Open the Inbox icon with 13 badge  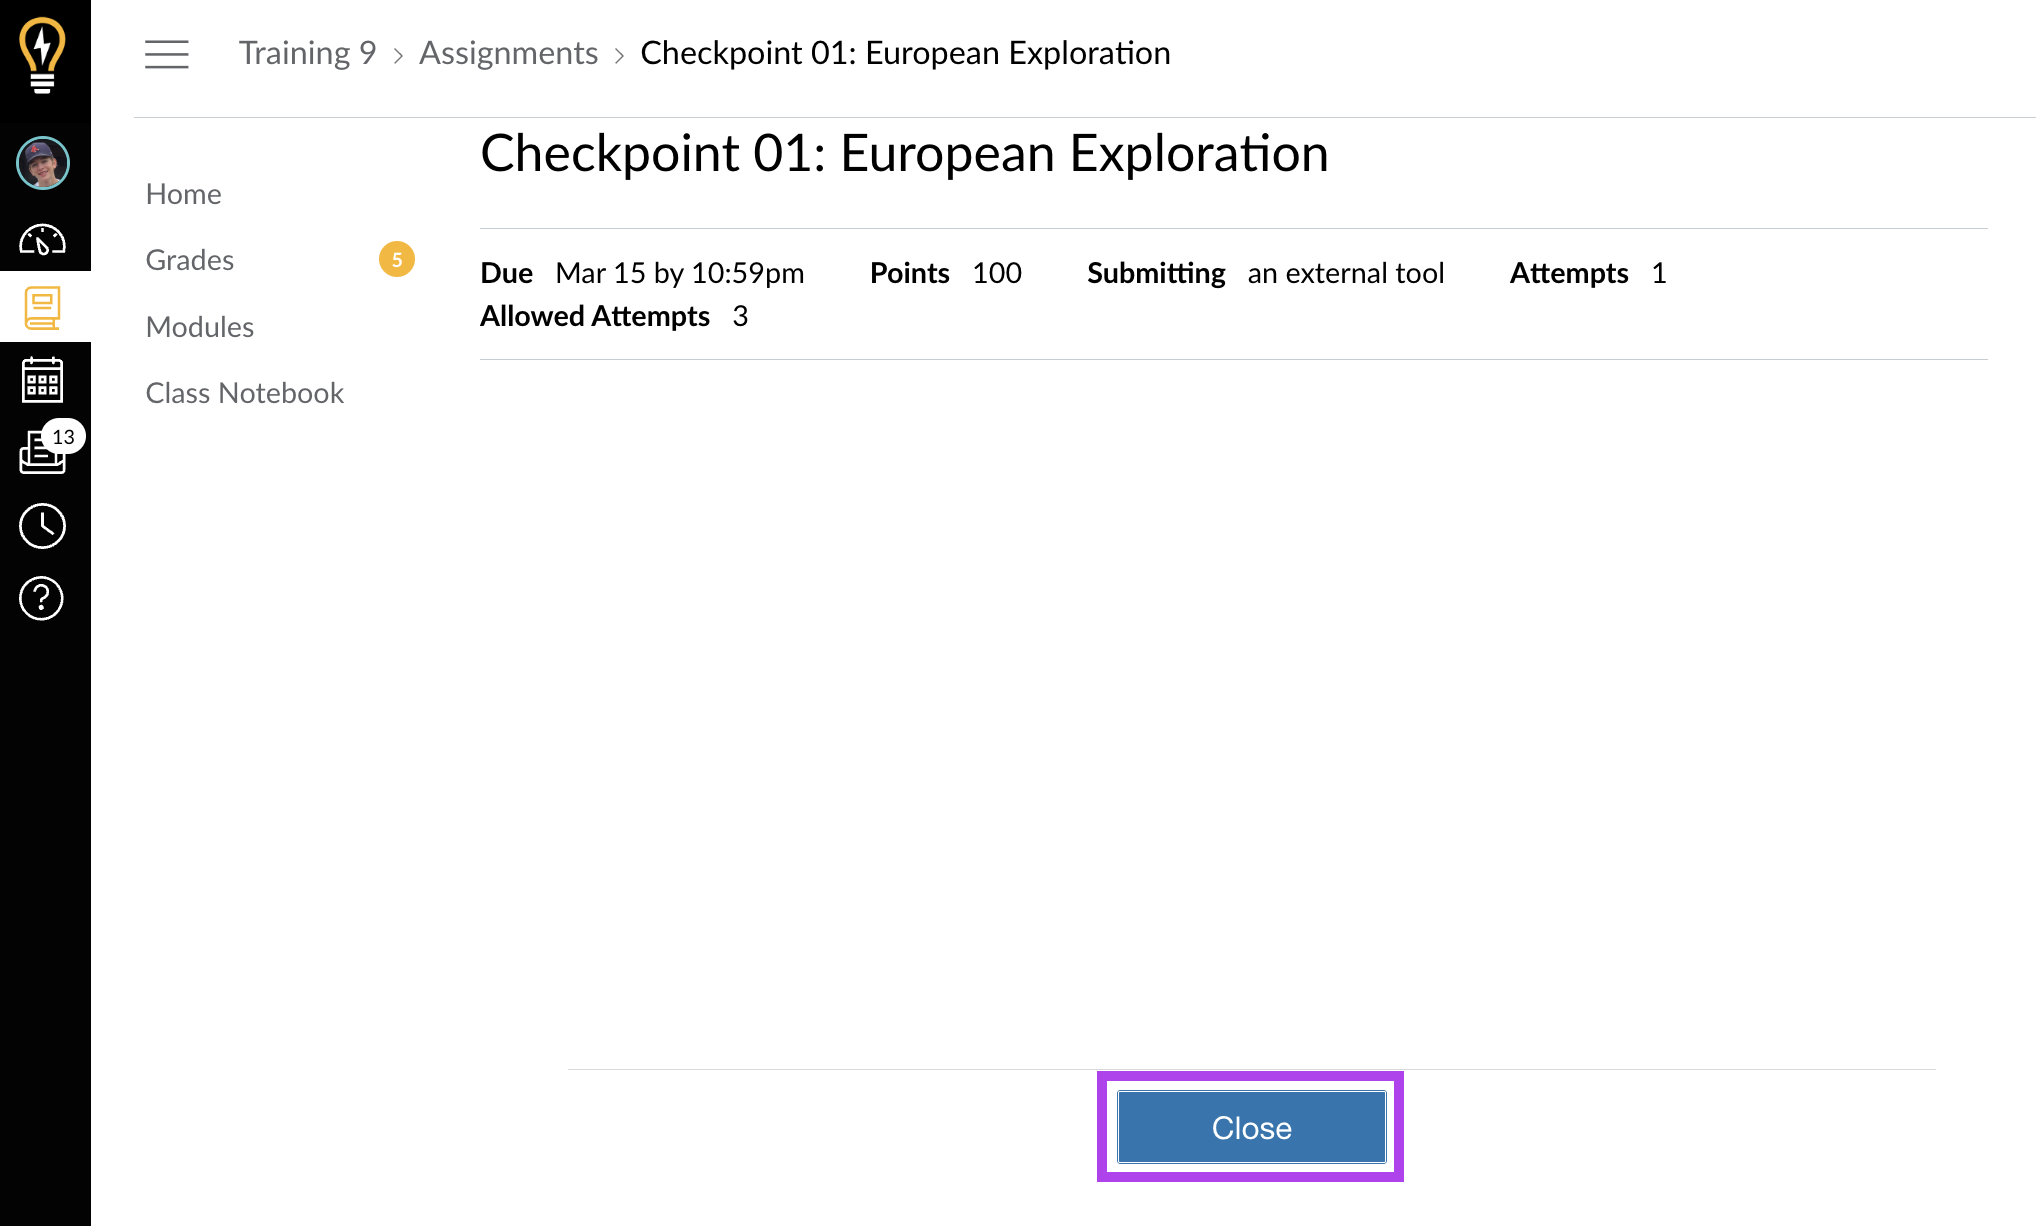point(43,452)
